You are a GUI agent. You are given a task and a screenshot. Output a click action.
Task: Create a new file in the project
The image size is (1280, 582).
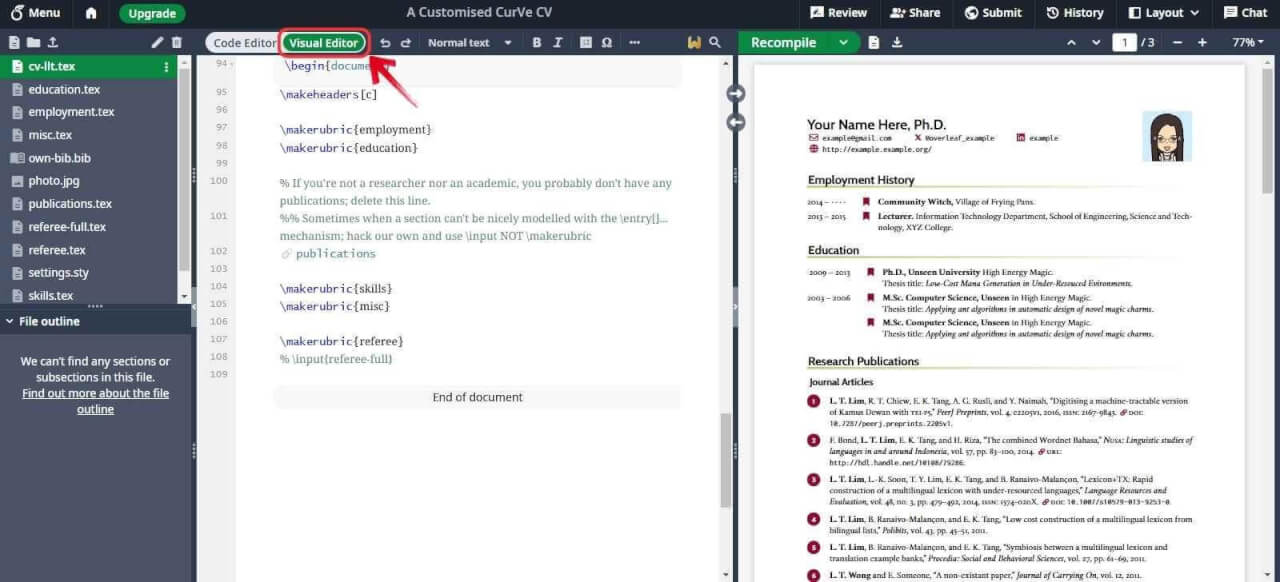coord(13,42)
